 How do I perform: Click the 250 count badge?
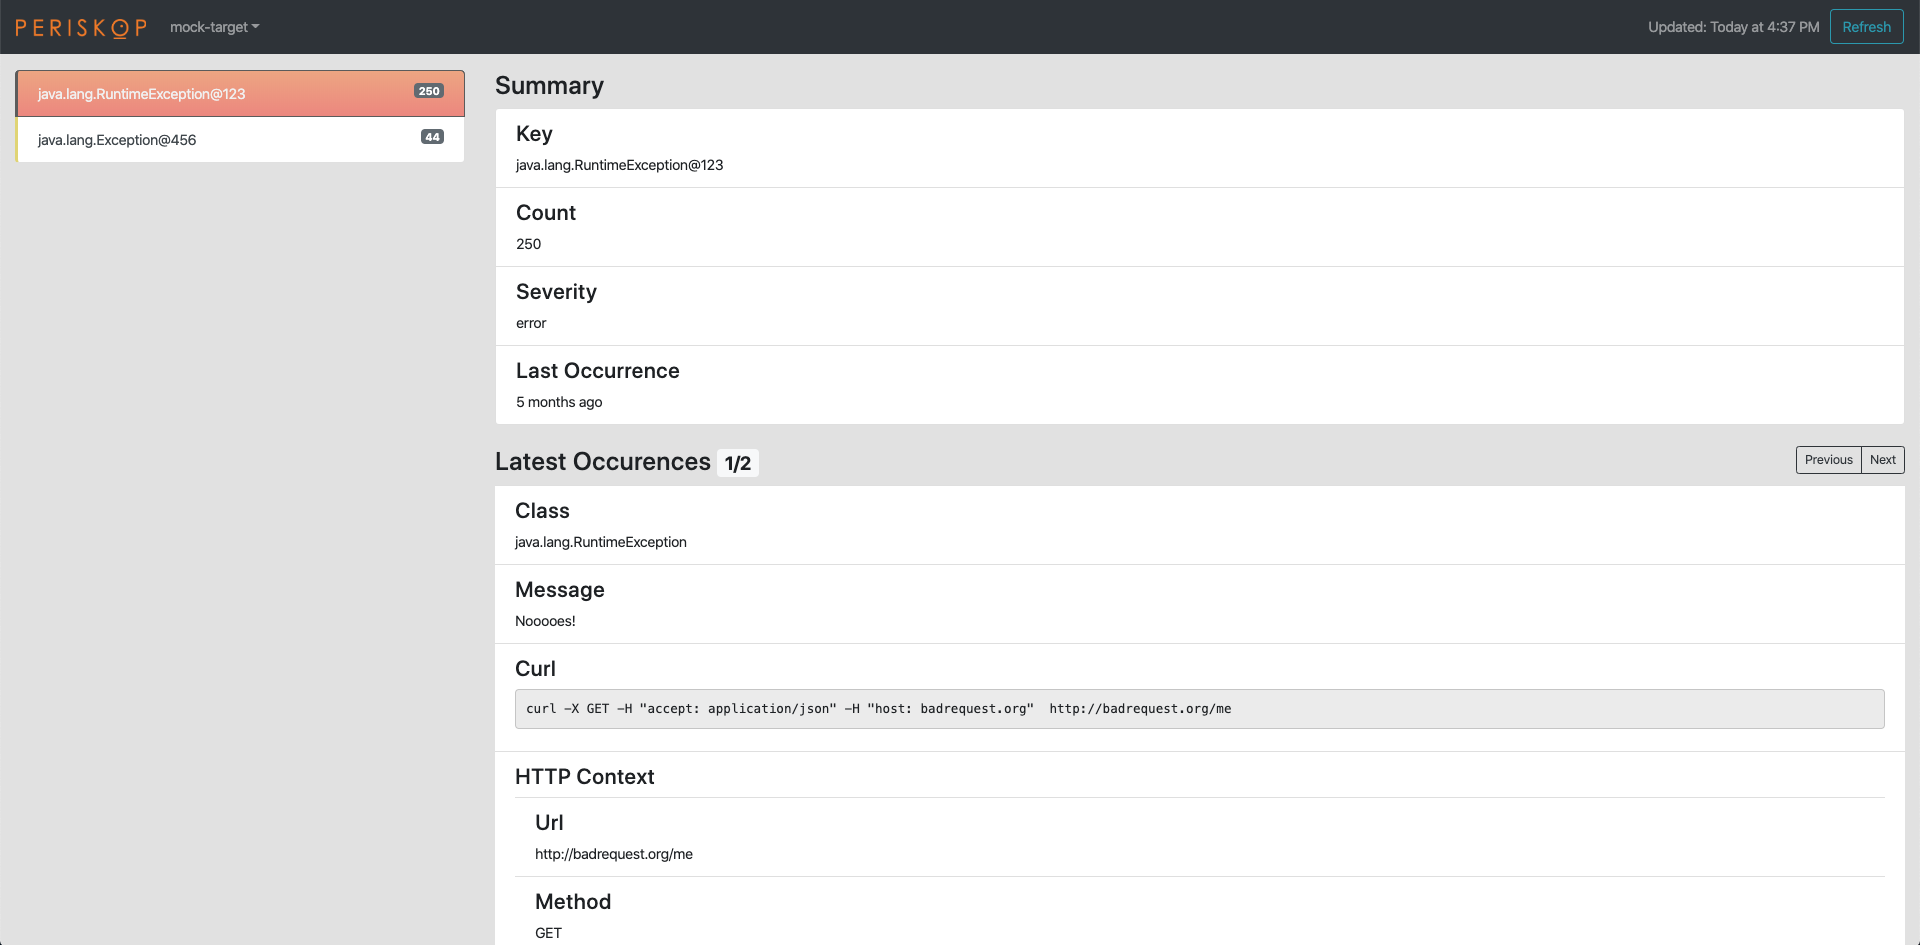coord(429,91)
